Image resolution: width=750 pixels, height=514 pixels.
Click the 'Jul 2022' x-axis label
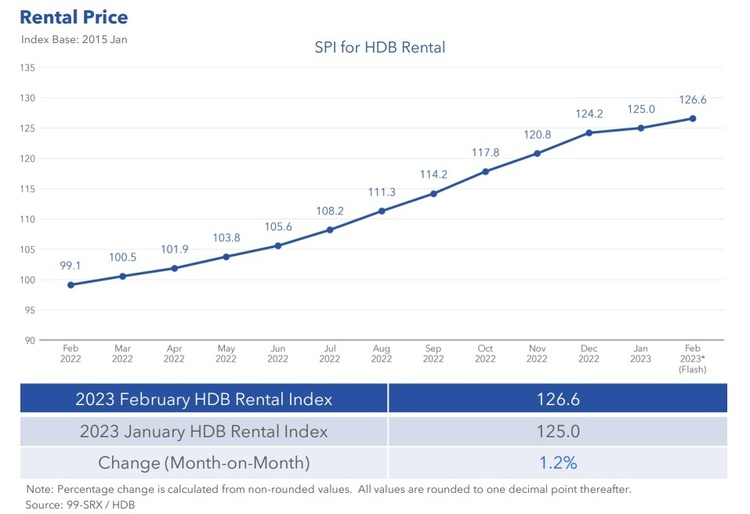click(330, 353)
